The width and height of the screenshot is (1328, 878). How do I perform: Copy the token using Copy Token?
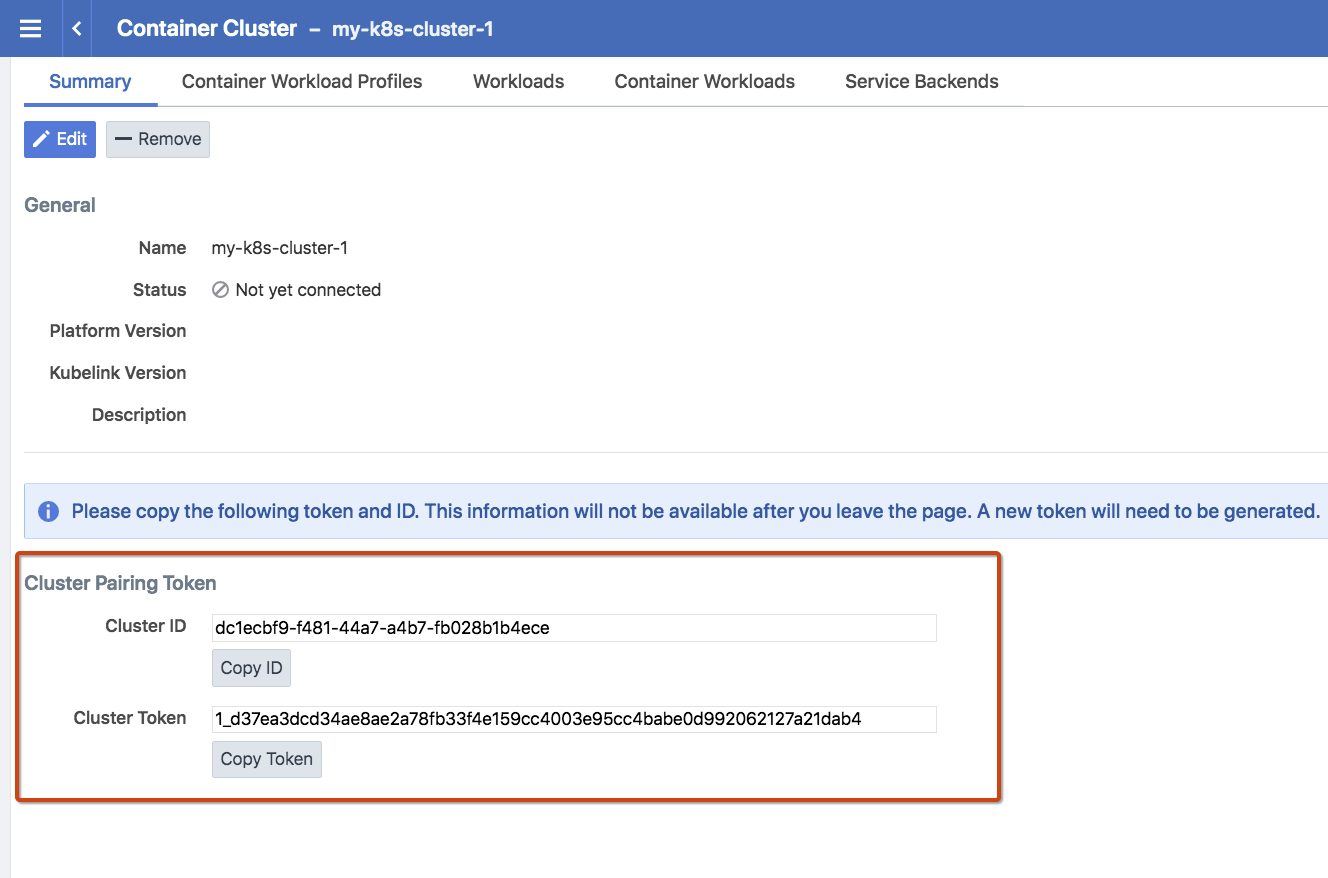click(266, 759)
